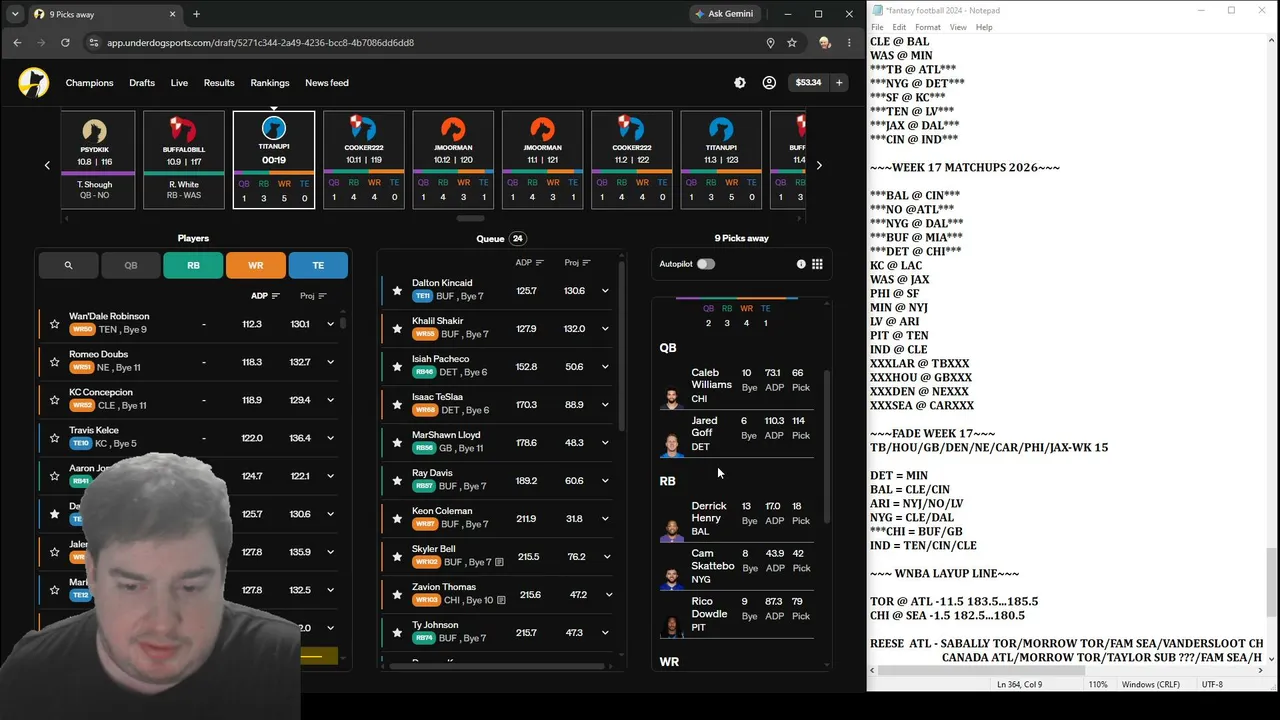Open the info icon beside Autopilot

point(801,264)
